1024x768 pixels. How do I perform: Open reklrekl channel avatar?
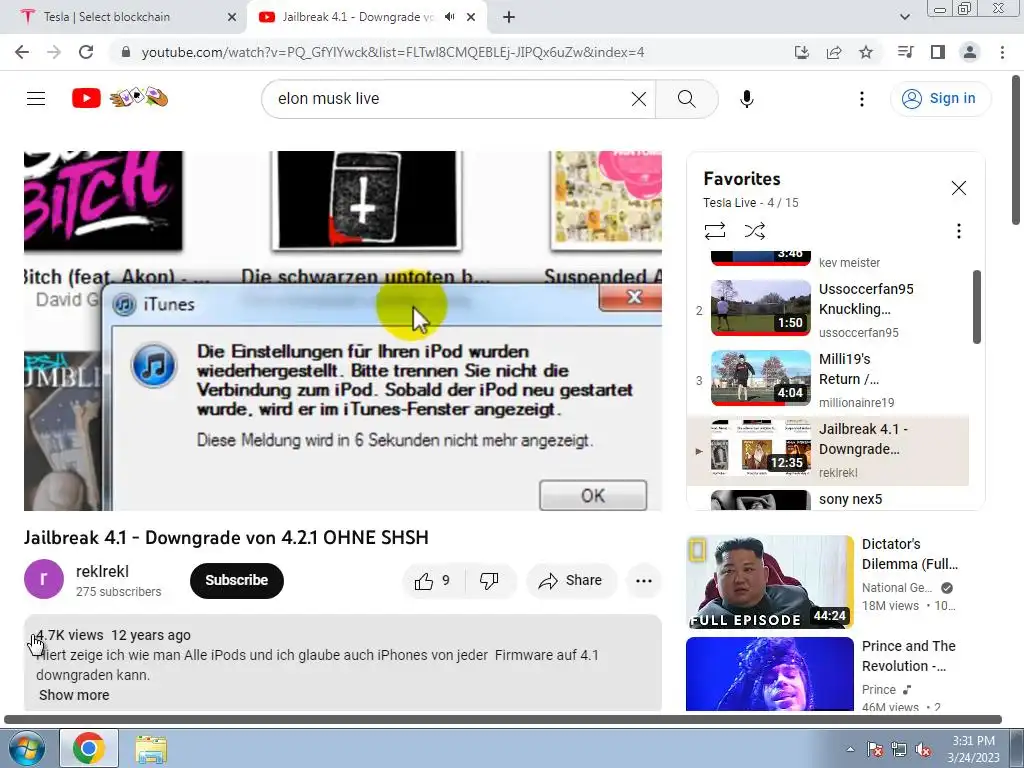[x=44, y=579]
